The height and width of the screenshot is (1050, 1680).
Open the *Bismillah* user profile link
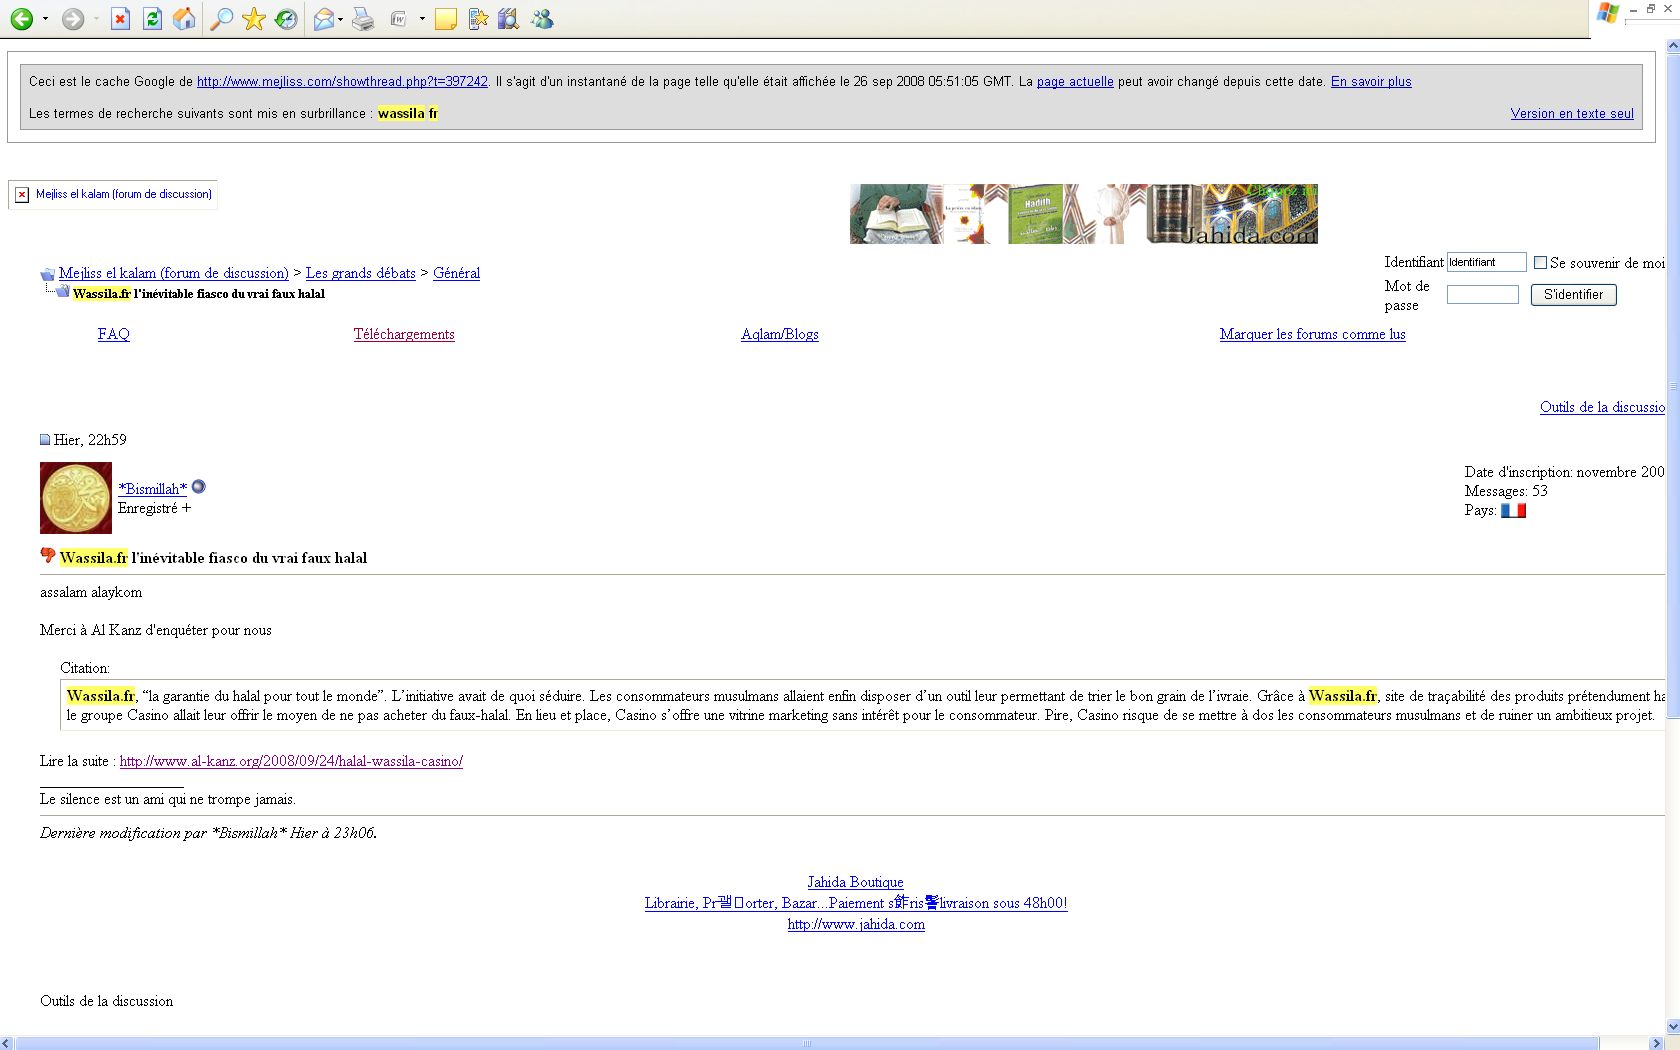[x=153, y=489]
